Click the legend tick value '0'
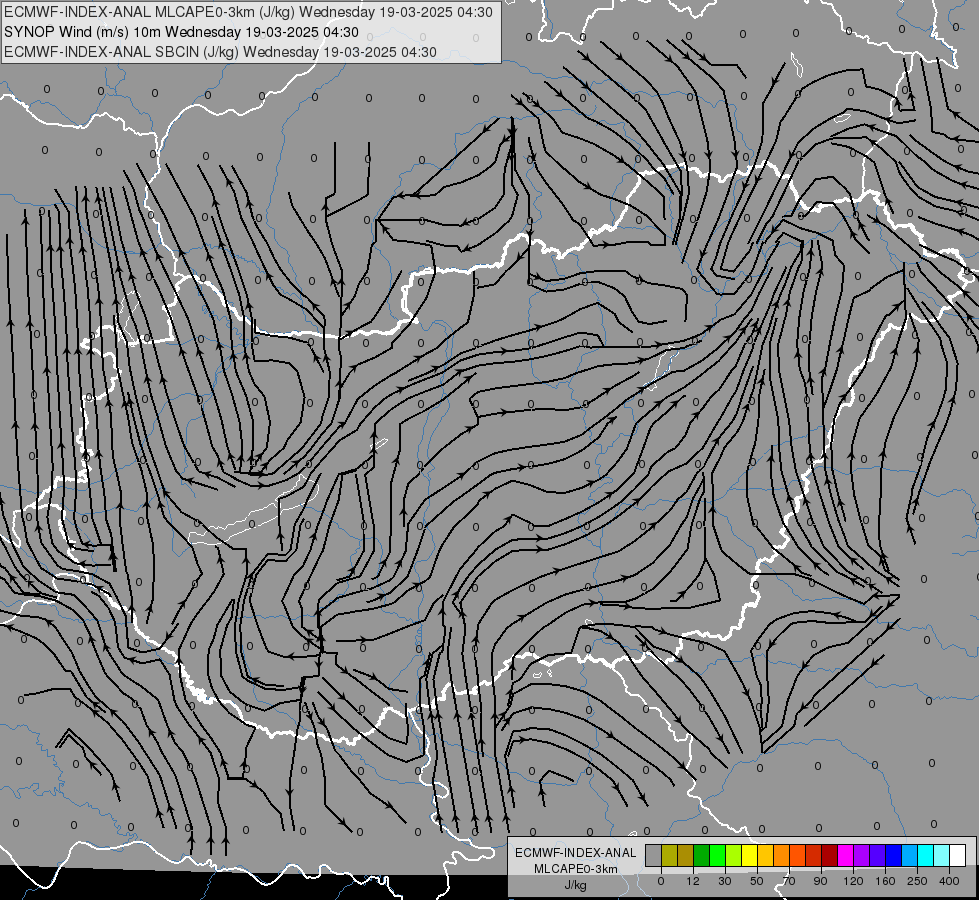This screenshot has height=900, width=979. 661,881
